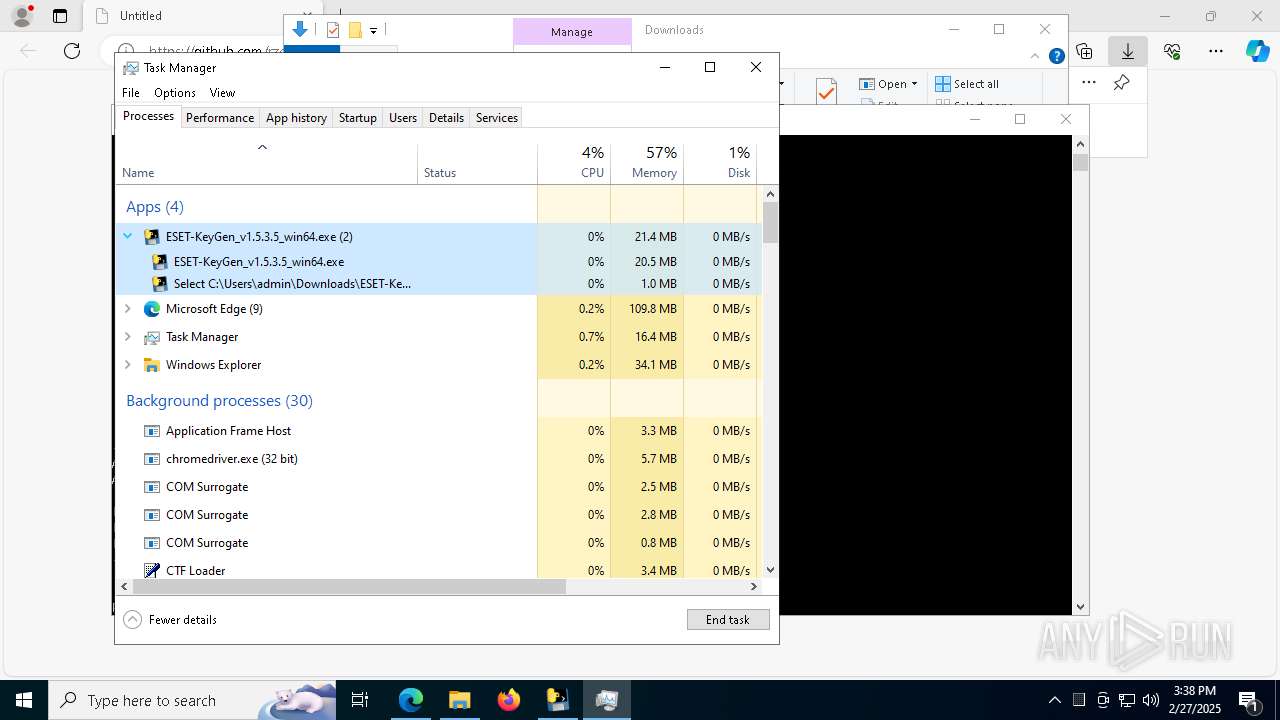Open the Customize Quick Access Toolbar dropdown

point(373,31)
